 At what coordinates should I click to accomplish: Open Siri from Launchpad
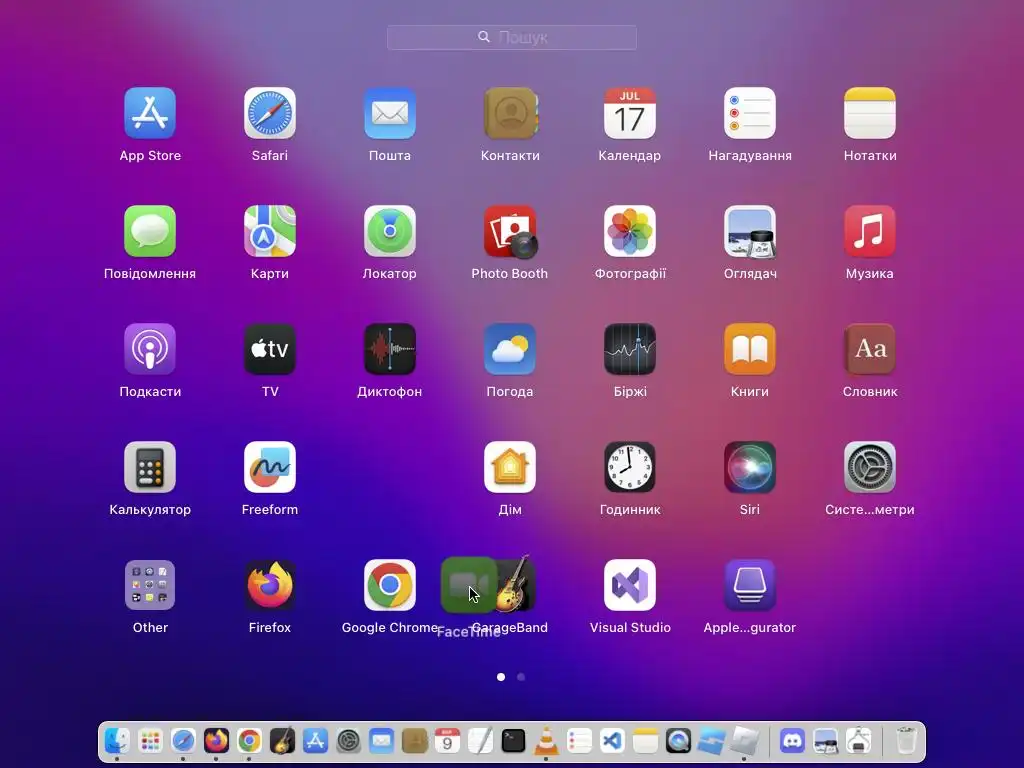[x=750, y=467]
